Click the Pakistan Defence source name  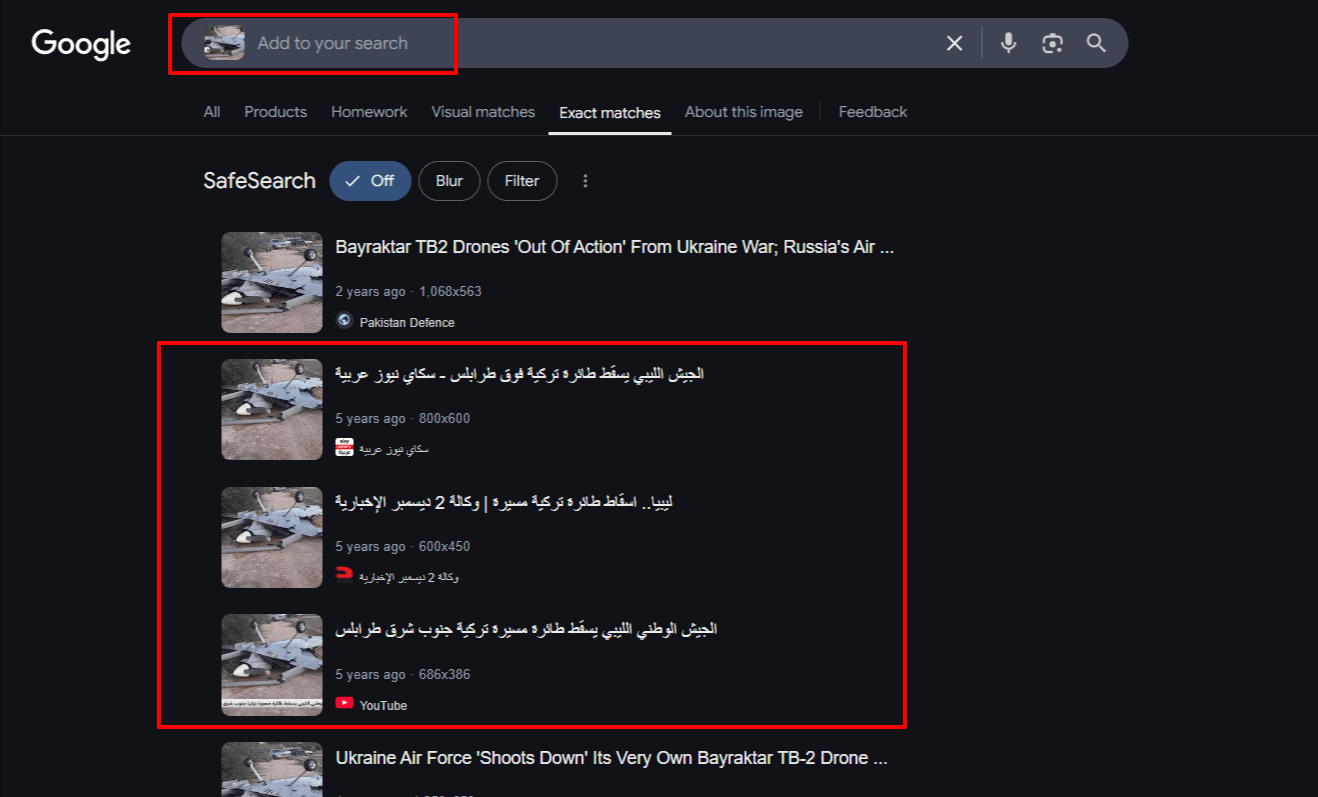click(x=407, y=322)
